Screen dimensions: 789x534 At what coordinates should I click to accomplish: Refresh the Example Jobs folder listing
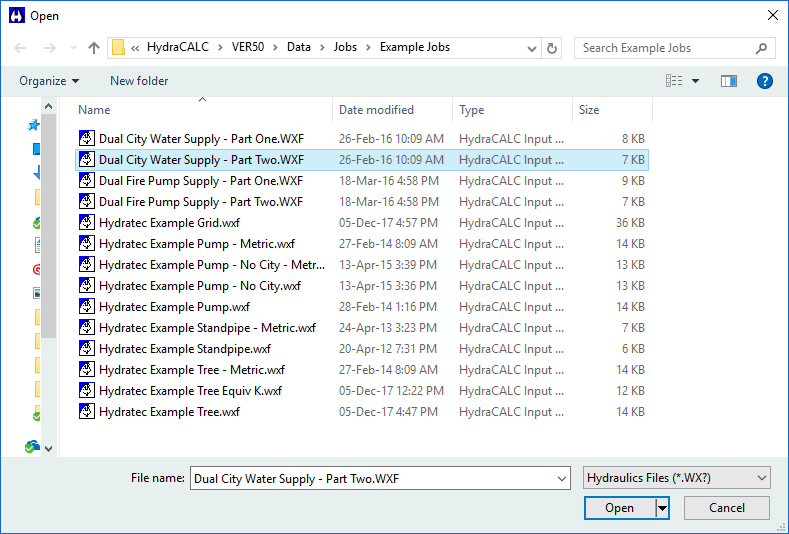552,48
